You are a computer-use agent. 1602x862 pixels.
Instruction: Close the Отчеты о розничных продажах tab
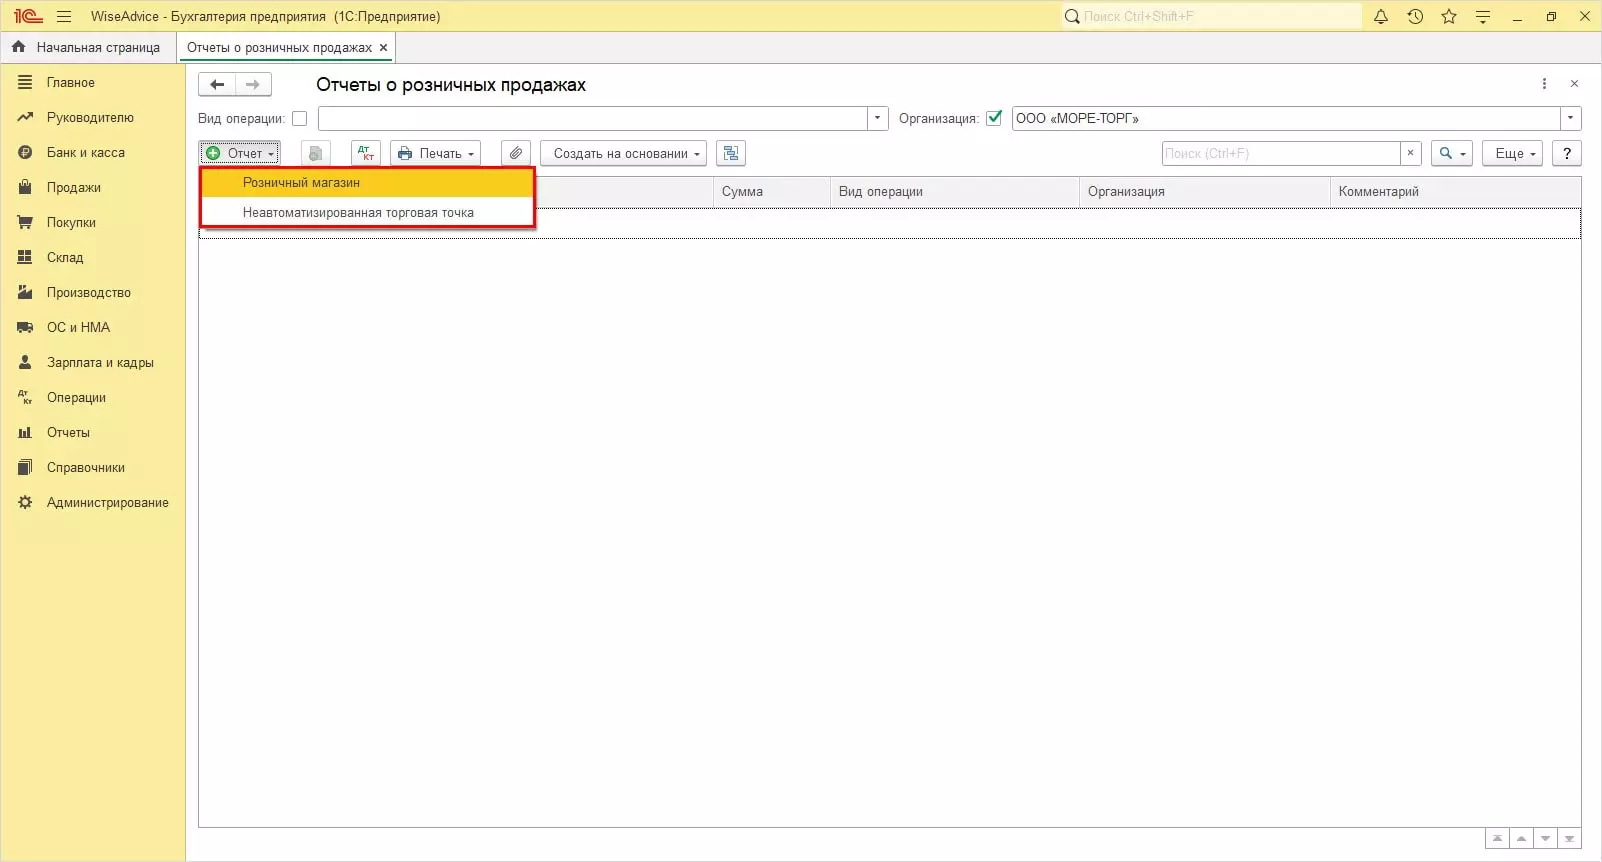(383, 47)
